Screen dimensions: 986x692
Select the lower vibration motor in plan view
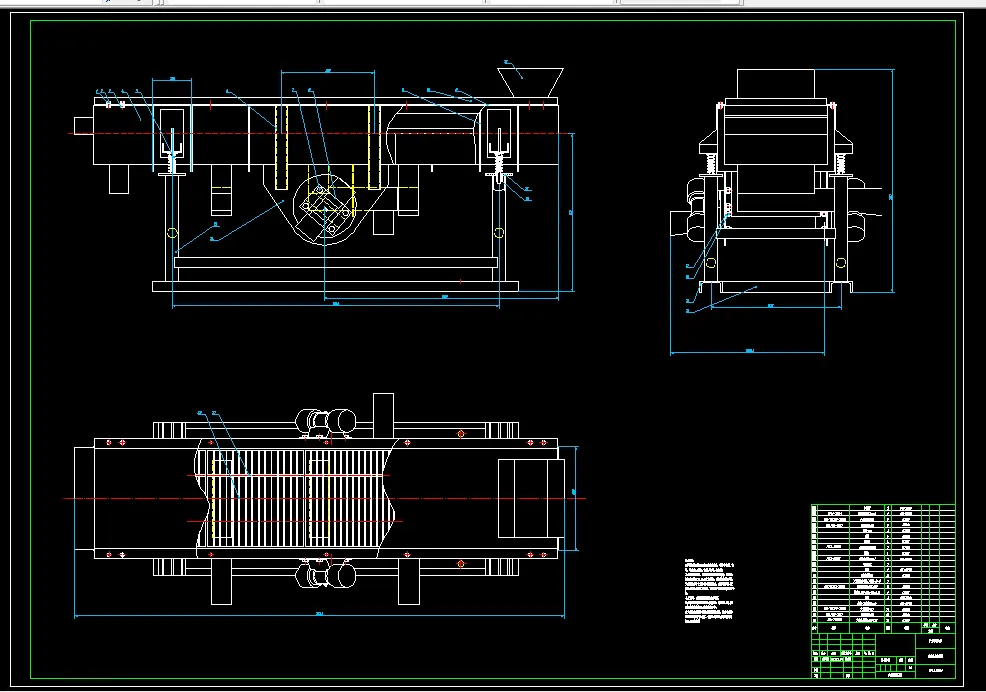[326, 576]
